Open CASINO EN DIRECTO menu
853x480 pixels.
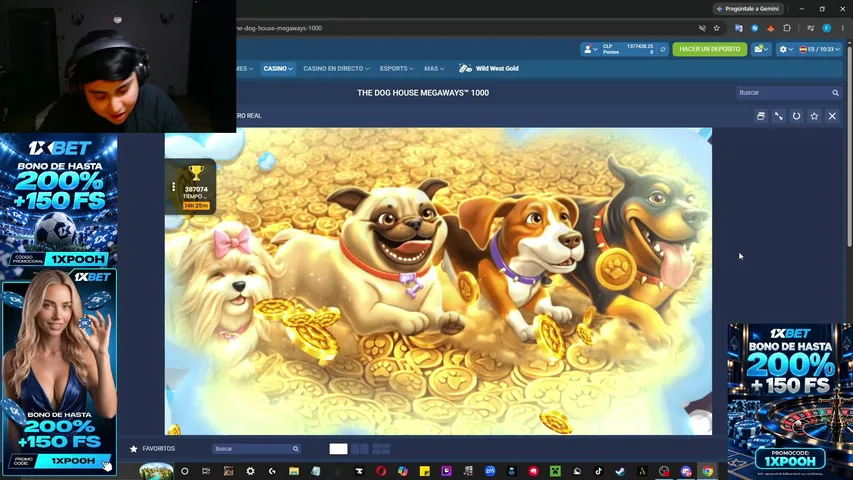click(x=336, y=69)
